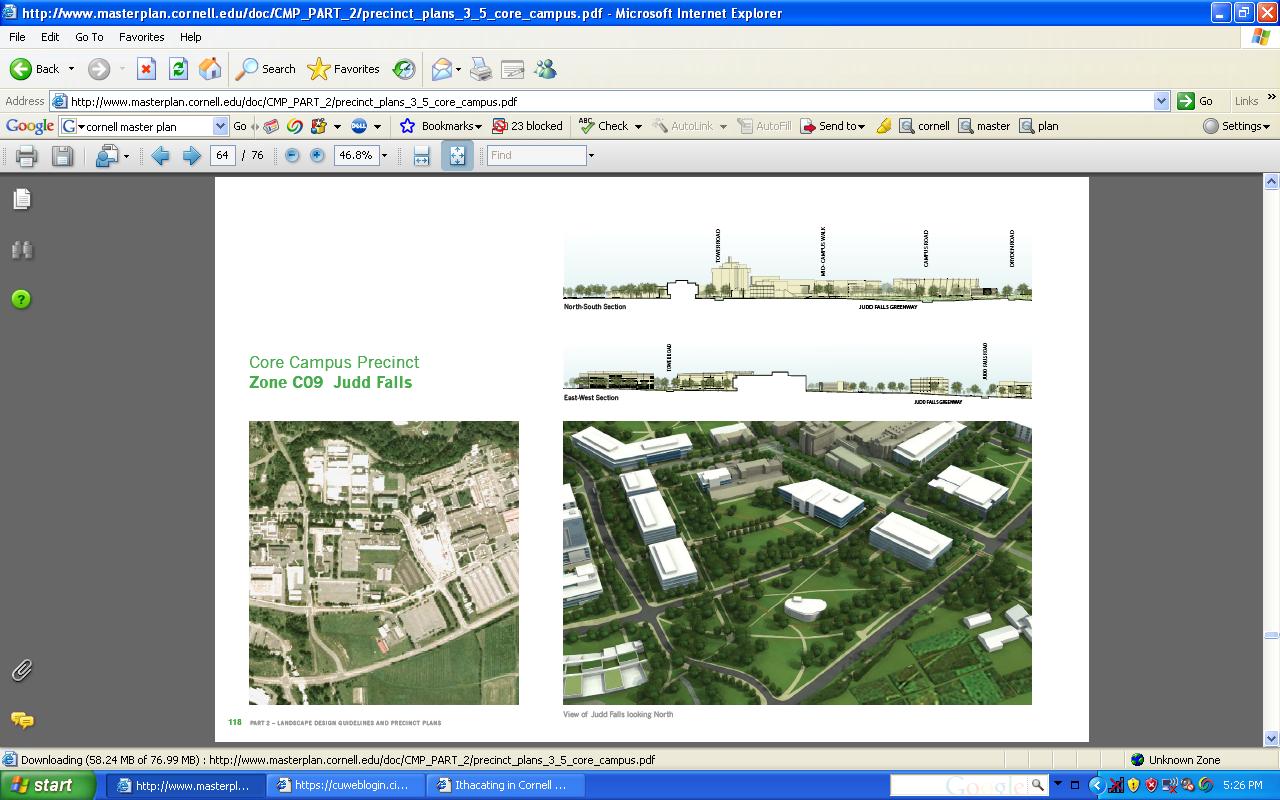Go to previous PDF page arrow

(160, 156)
